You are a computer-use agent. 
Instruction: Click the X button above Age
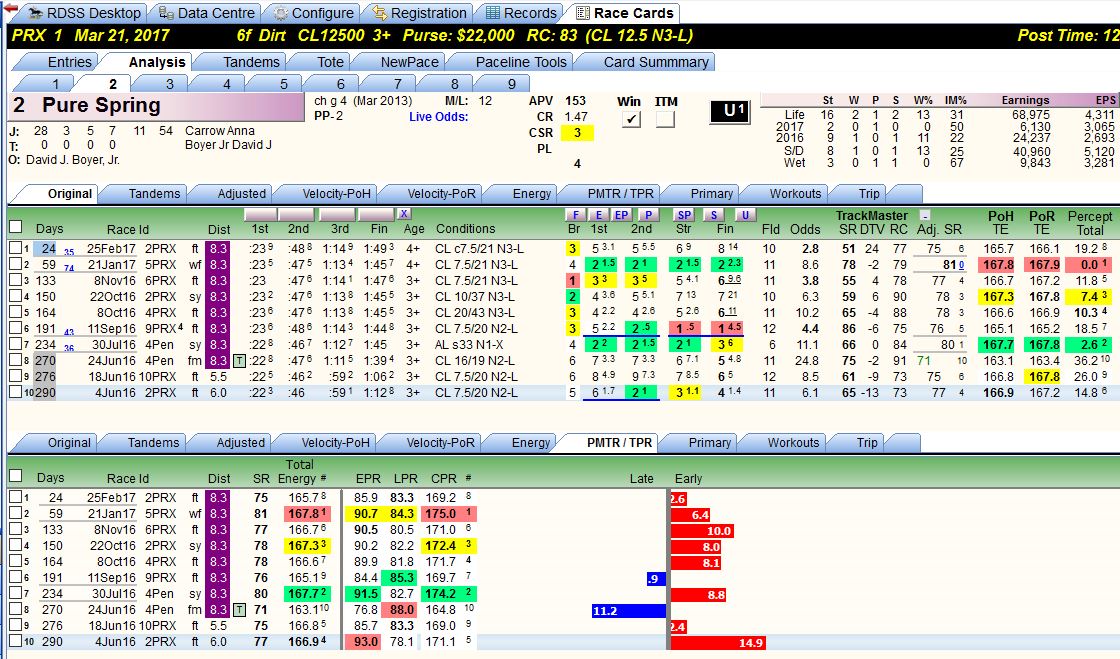click(x=404, y=213)
